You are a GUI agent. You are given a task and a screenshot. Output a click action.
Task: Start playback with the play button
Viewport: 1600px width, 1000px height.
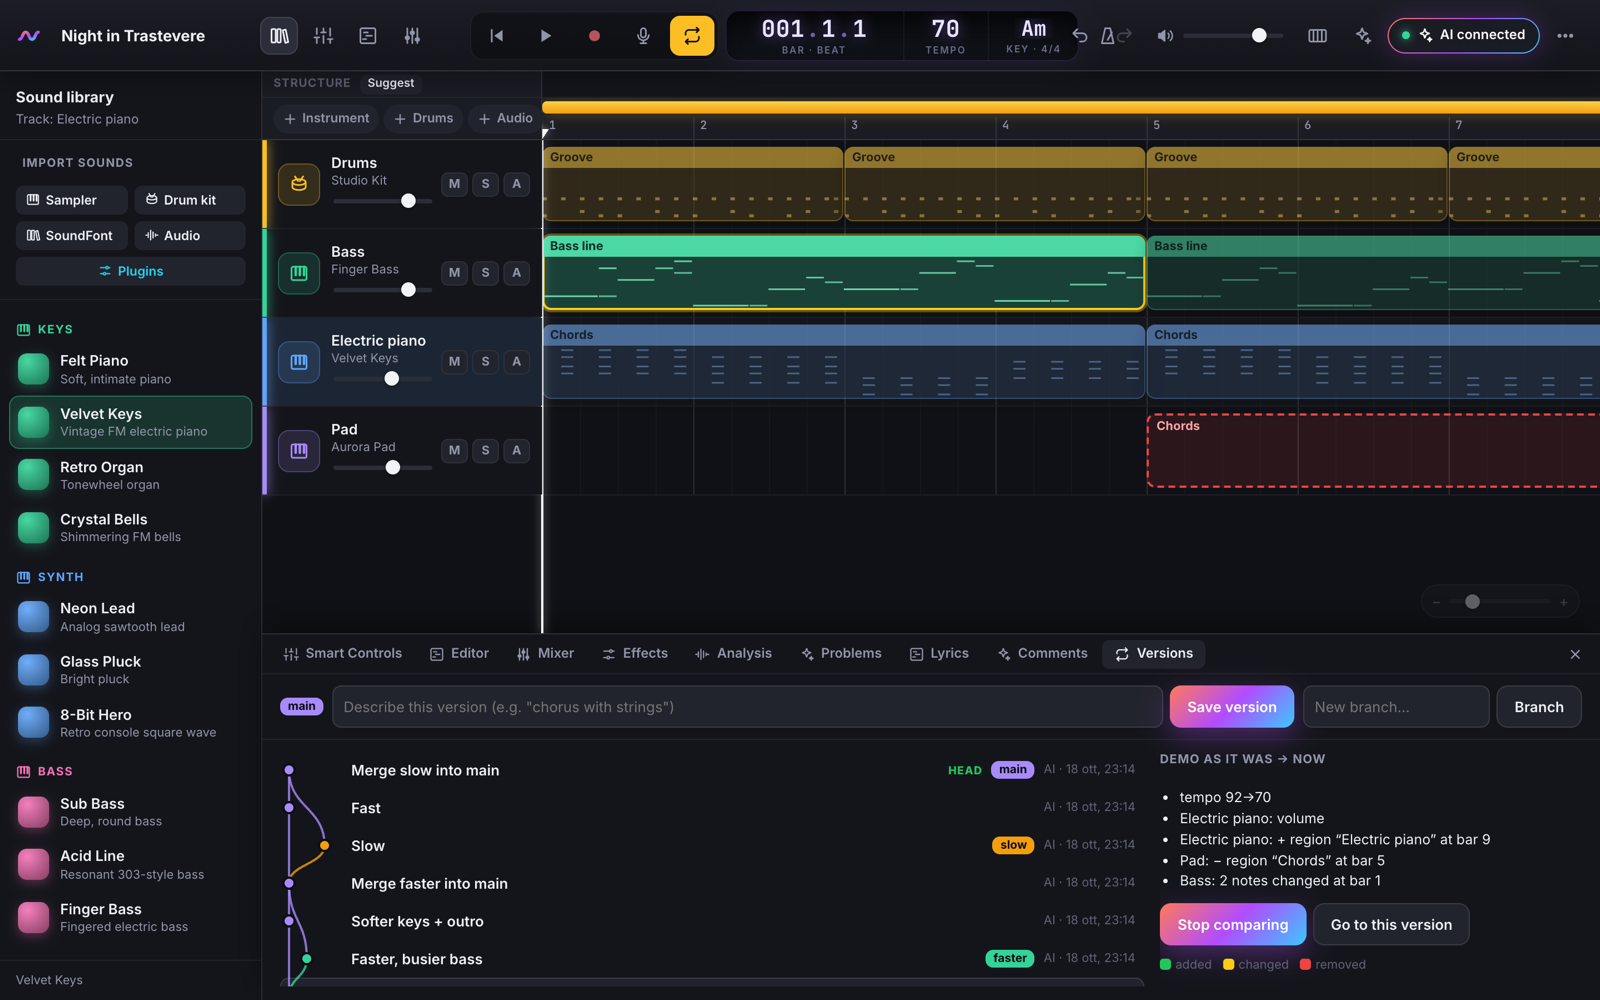tap(545, 36)
